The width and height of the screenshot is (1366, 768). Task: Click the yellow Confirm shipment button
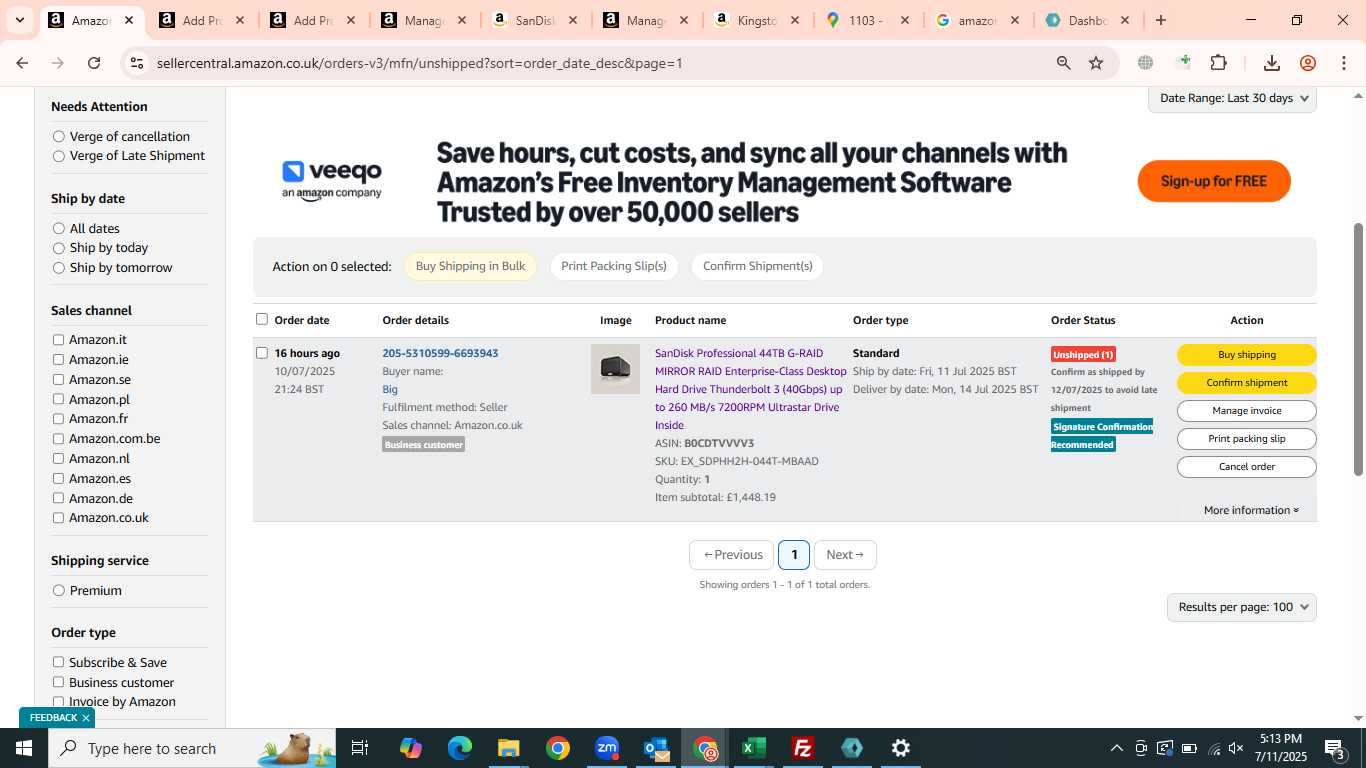pyautogui.click(x=1246, y=383)
